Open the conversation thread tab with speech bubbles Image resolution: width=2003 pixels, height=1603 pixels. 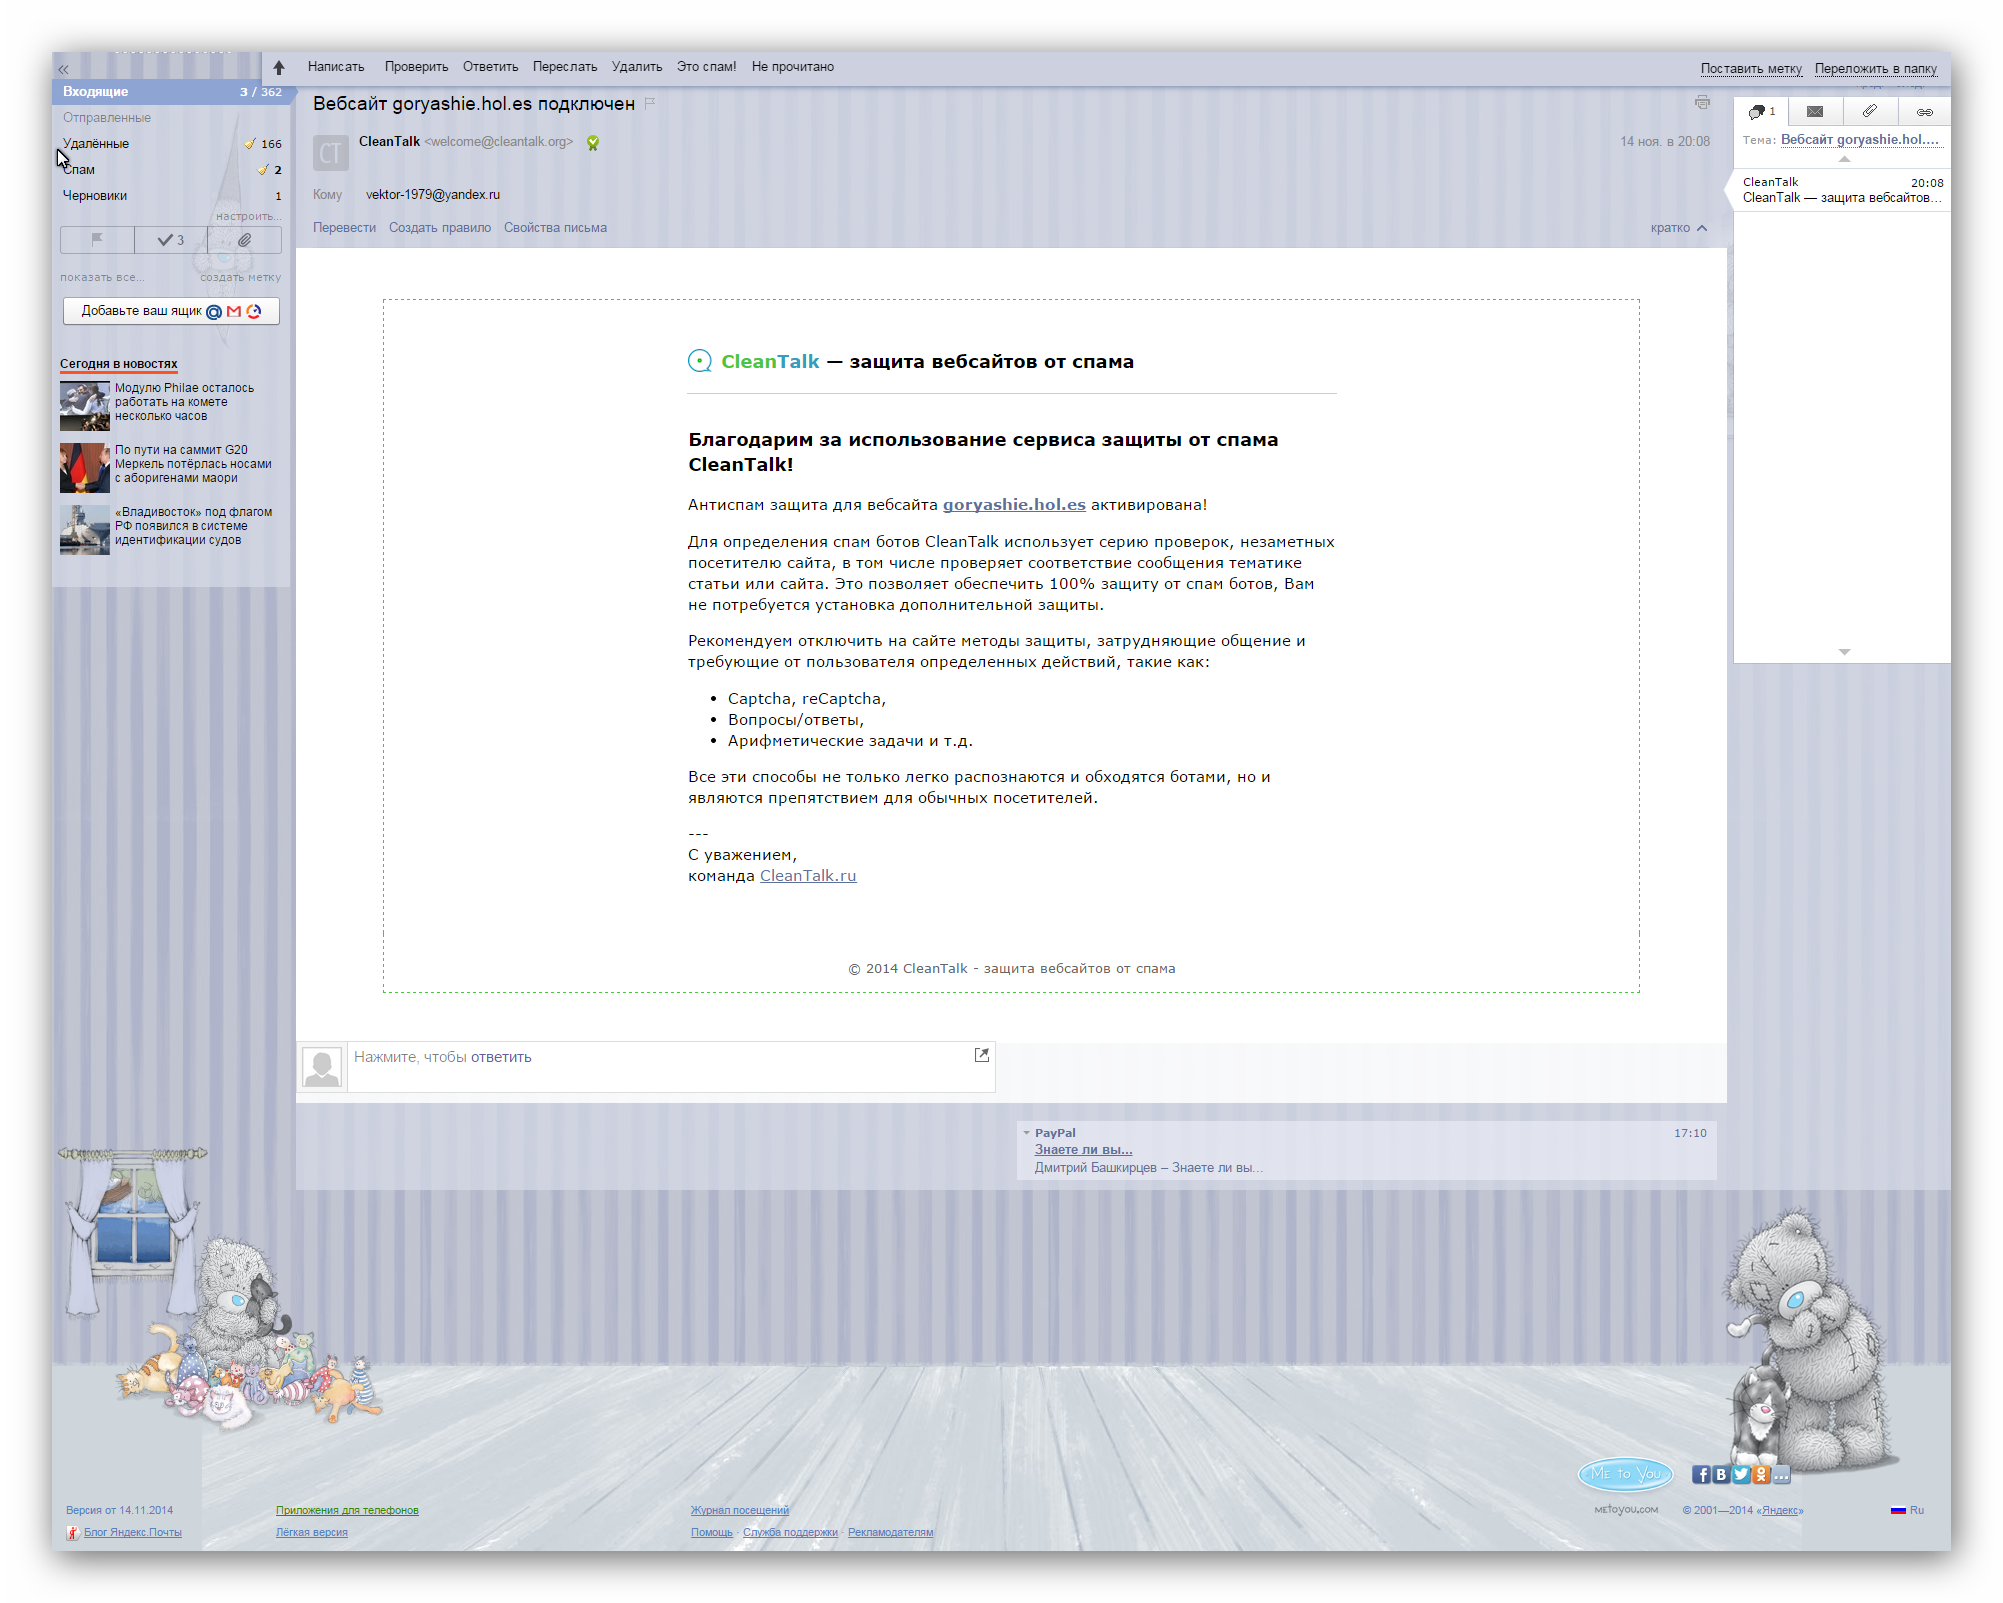click(x=1761, y=111)
